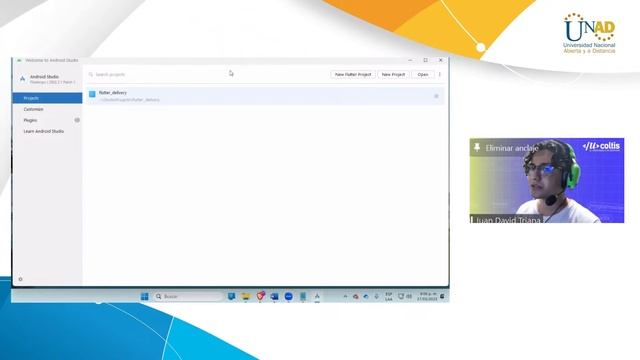Click the Windows Start button
Screen dimensions: 640x360
144,296
